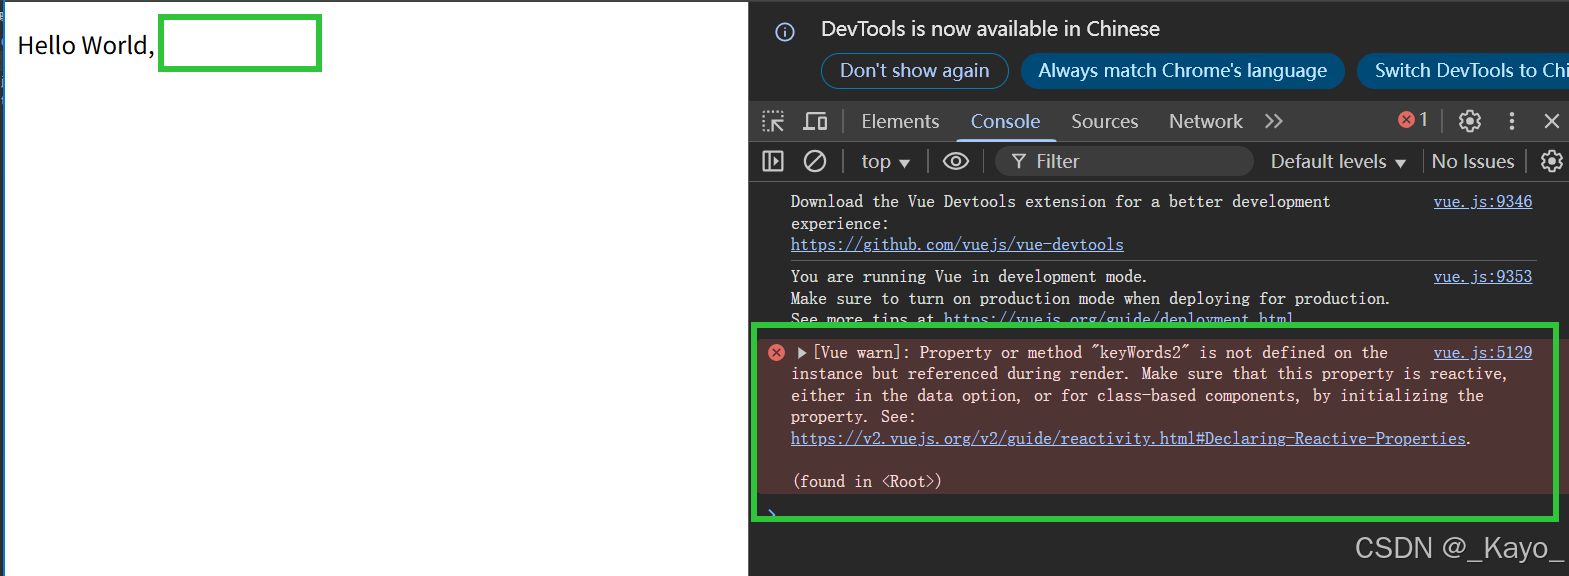Click the Hello World, page text
The width and height of the screenshot is (1569, 576).
86,46
